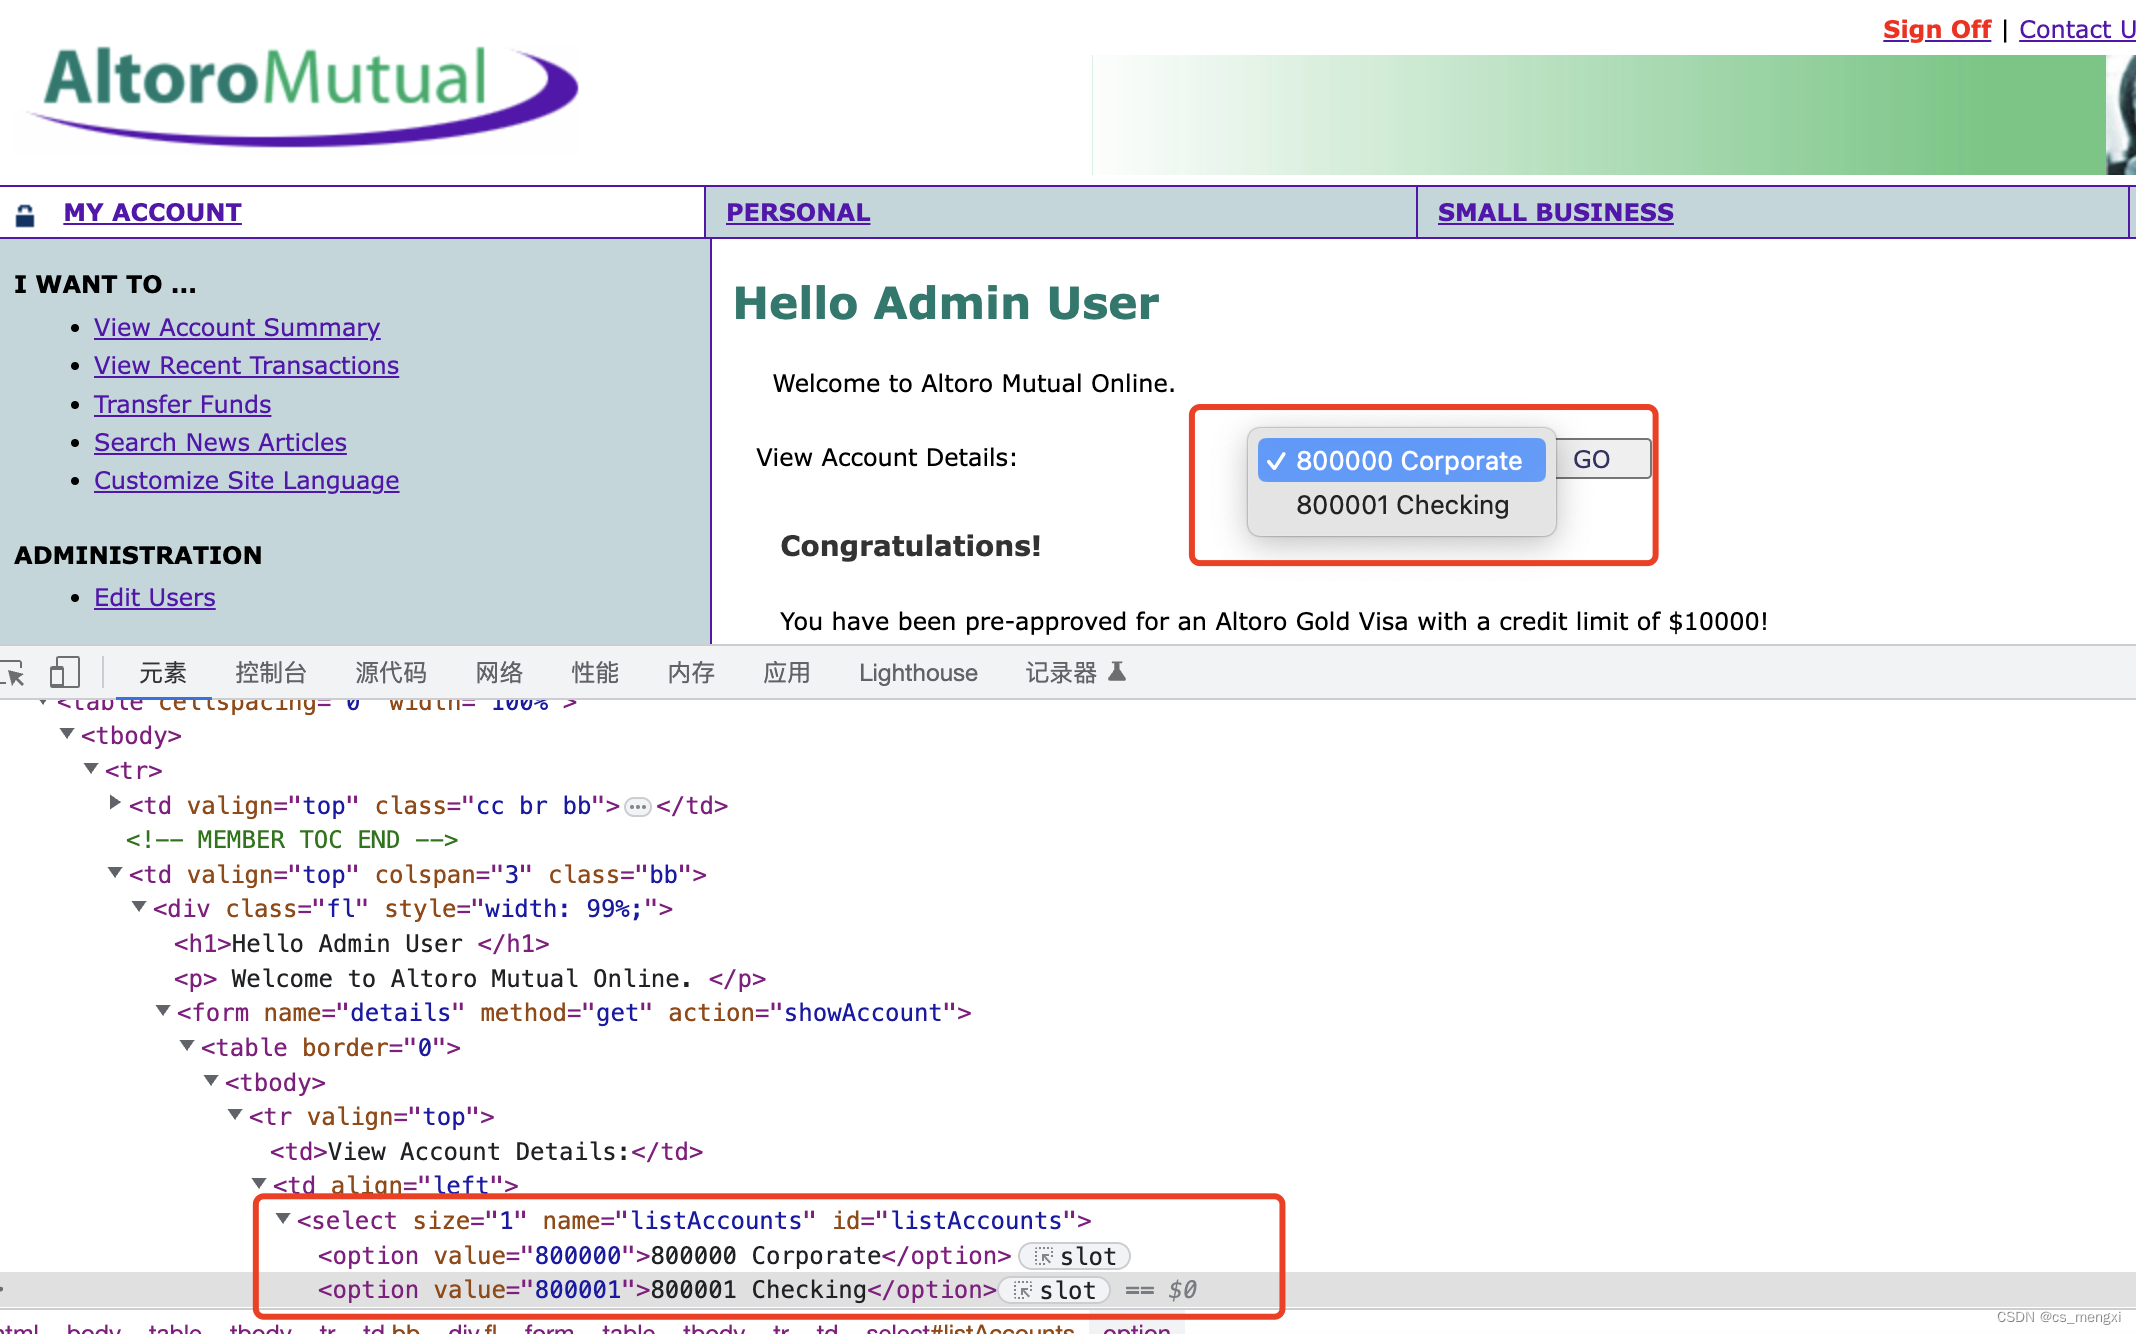
Task: Click Transfer Funds link
Action: [183, 403]
